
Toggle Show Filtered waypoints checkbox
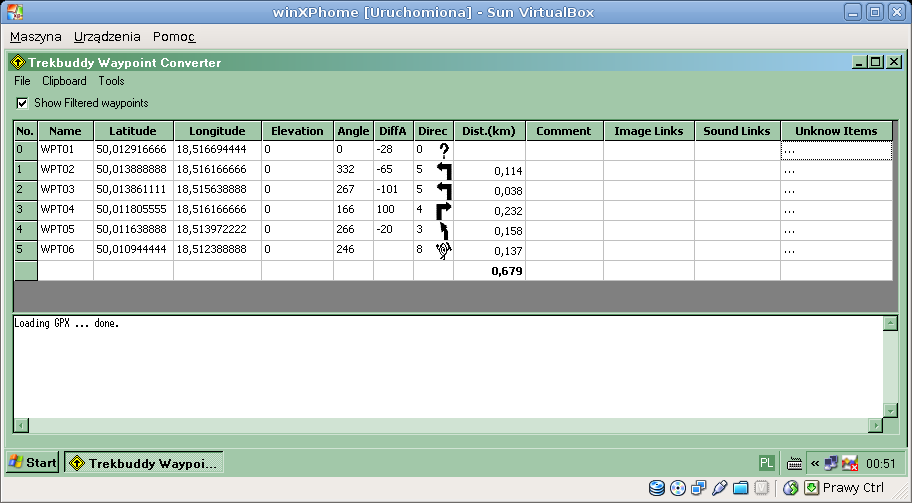point(22,104)
